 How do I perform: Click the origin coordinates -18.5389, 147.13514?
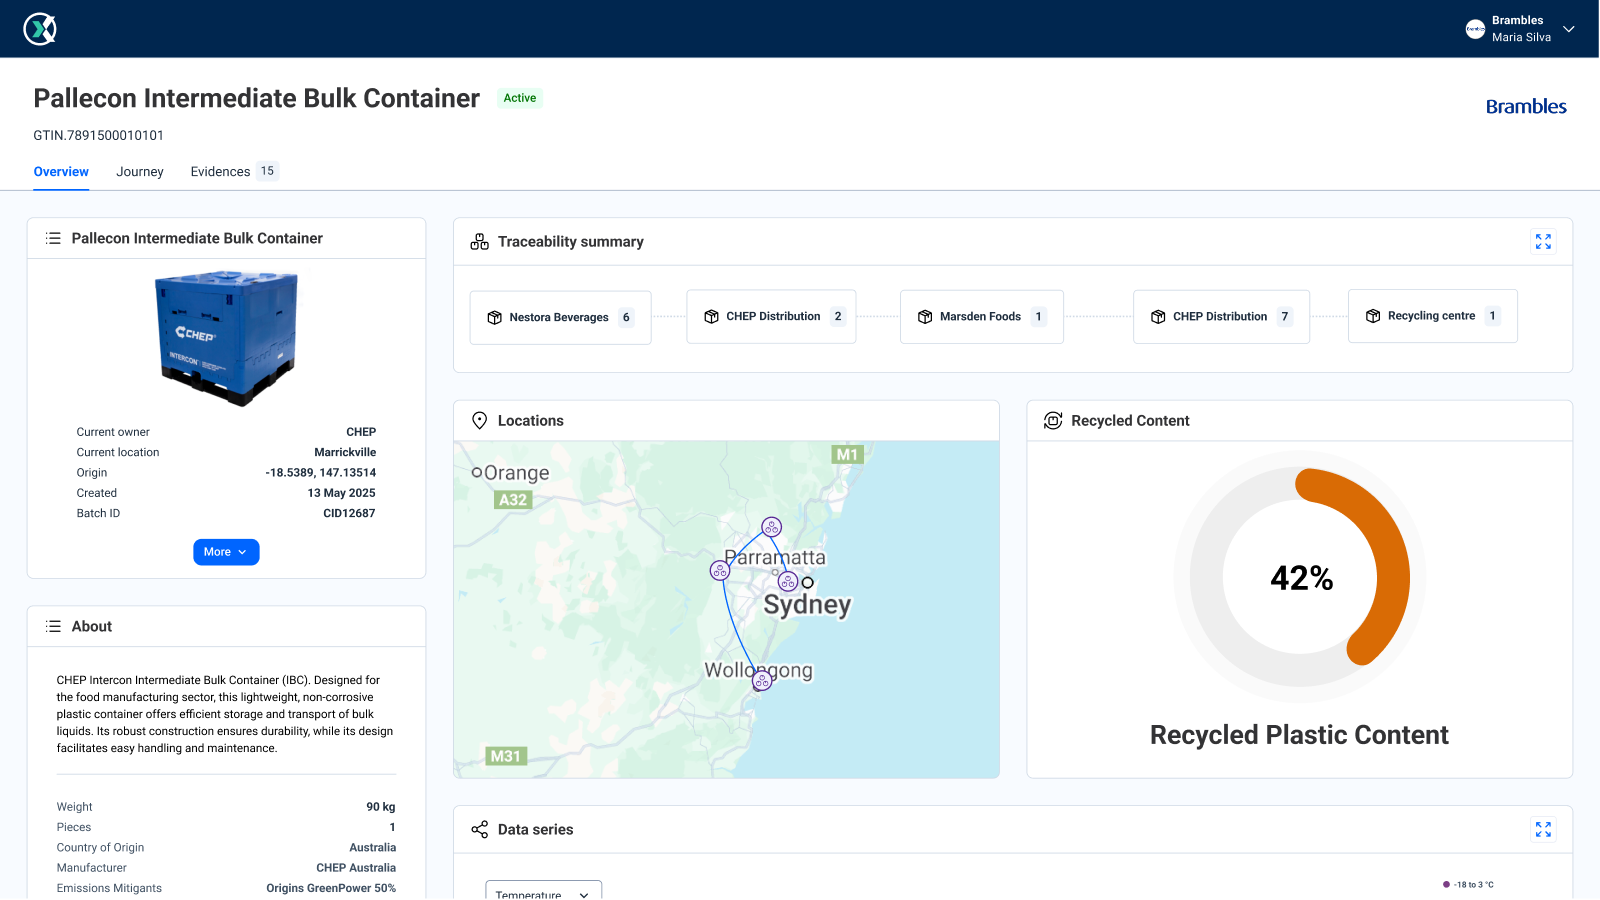(x=321, y=473)
